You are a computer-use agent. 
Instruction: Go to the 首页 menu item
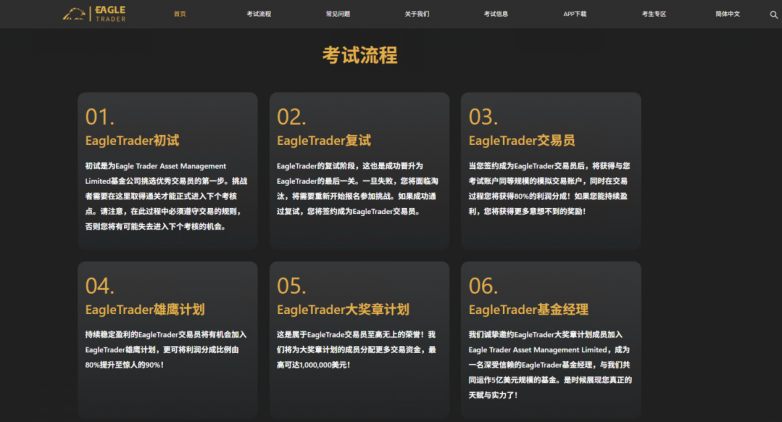tap(180, 14)
